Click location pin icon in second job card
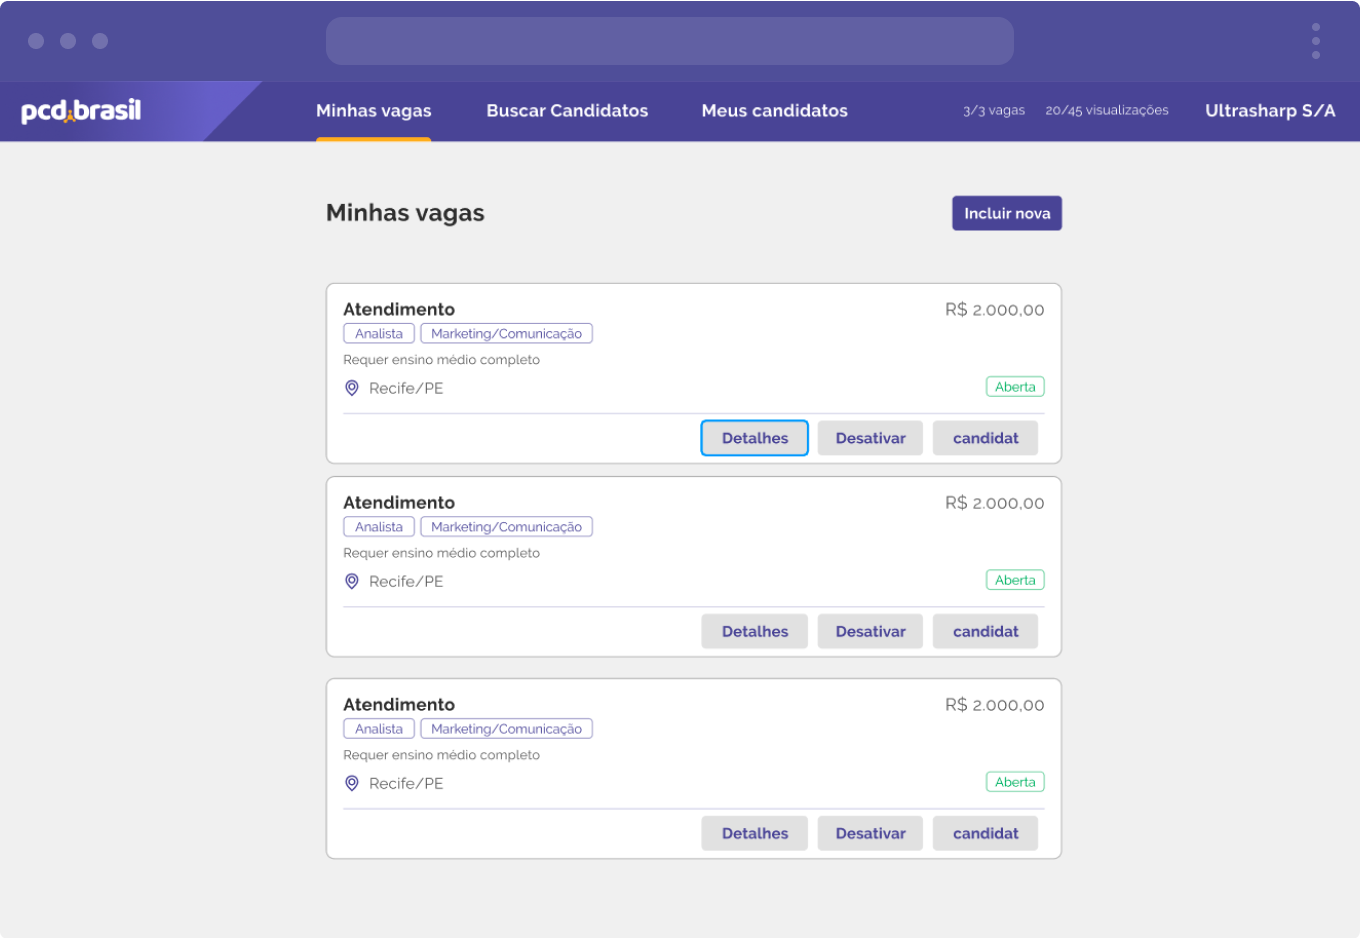The image size is (1360, 938). pos(352,581)
